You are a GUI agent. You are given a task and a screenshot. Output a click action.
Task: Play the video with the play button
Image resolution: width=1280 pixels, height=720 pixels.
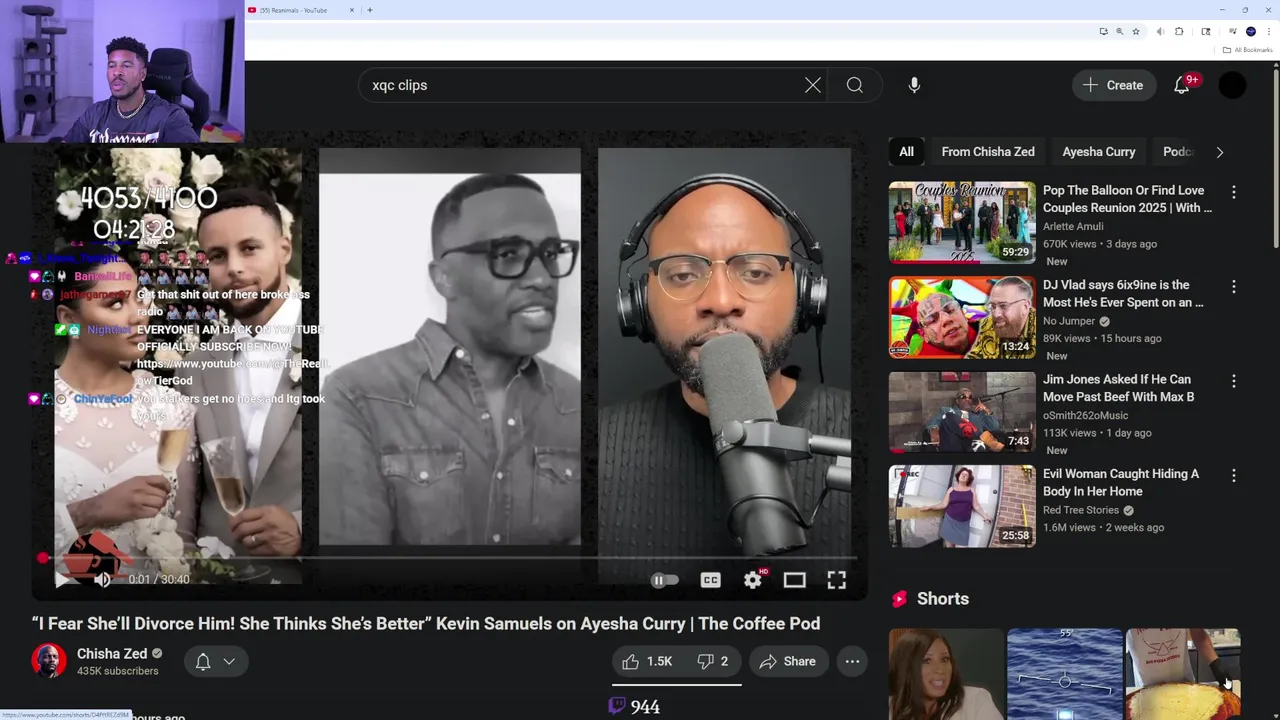coord(60,579)
